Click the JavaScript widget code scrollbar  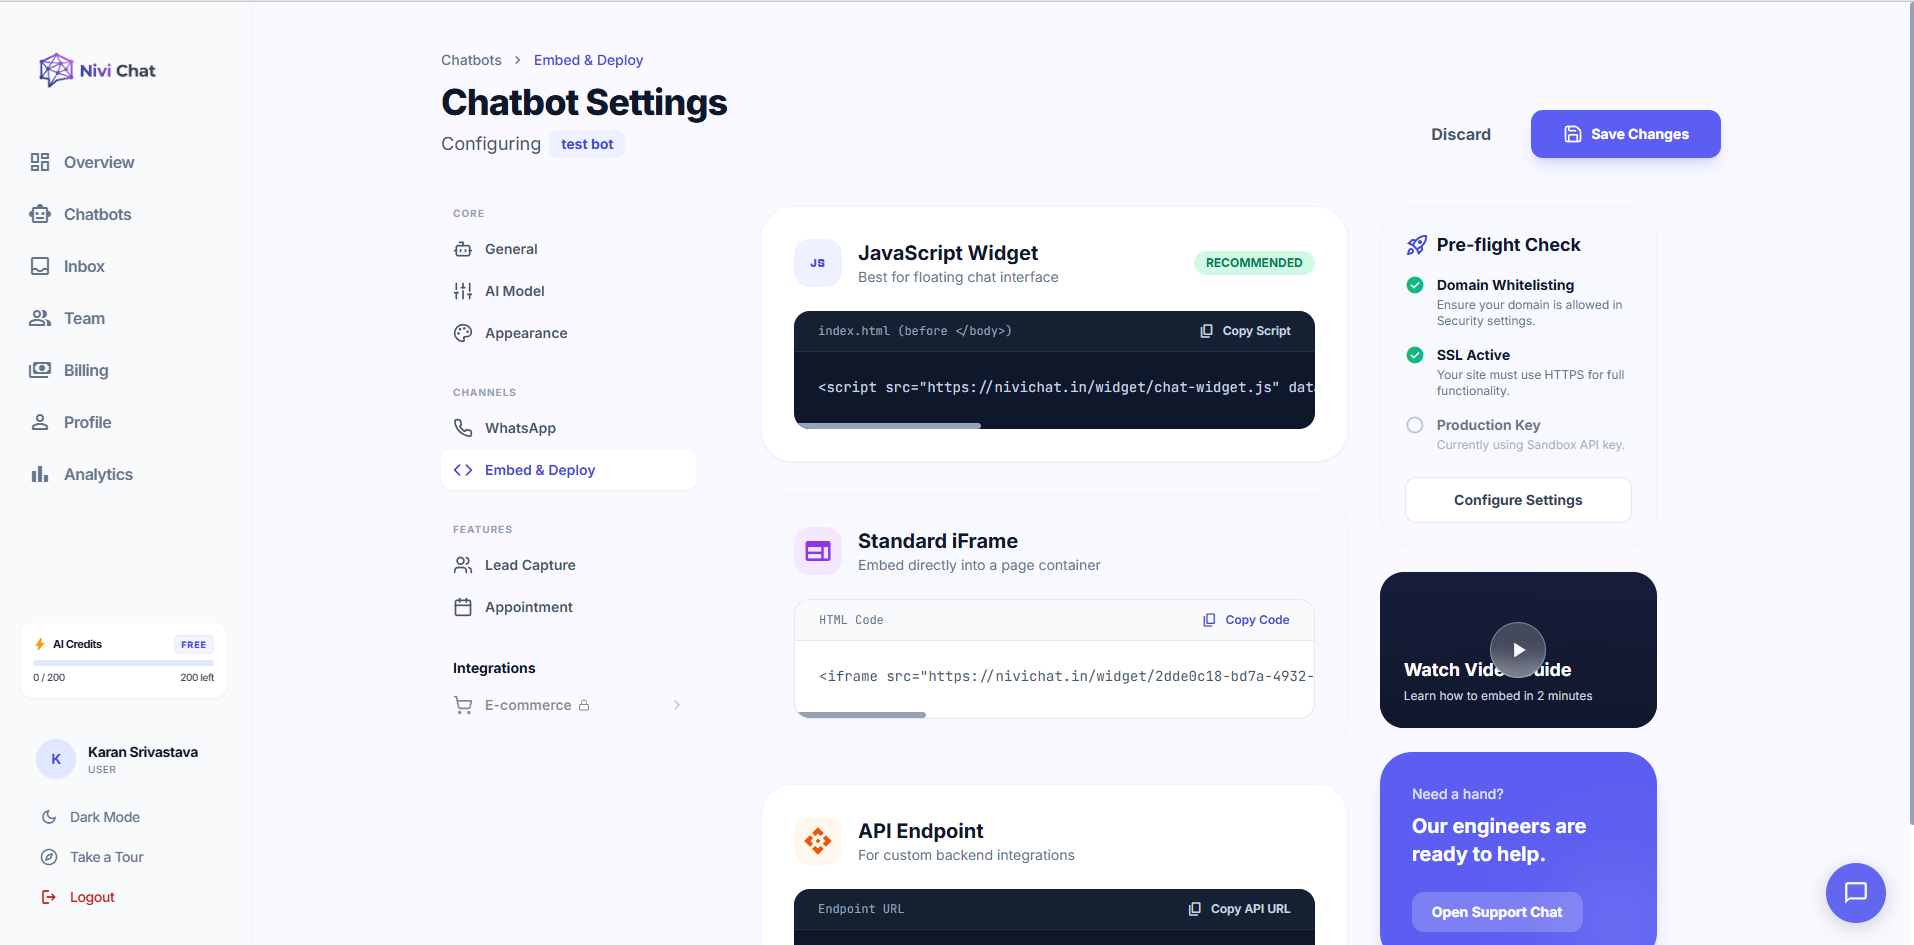(887, 426)
